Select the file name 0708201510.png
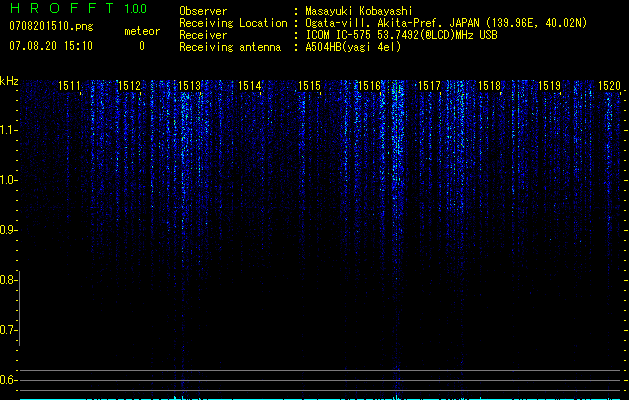The image size is (629, 400). pos(51,27)
